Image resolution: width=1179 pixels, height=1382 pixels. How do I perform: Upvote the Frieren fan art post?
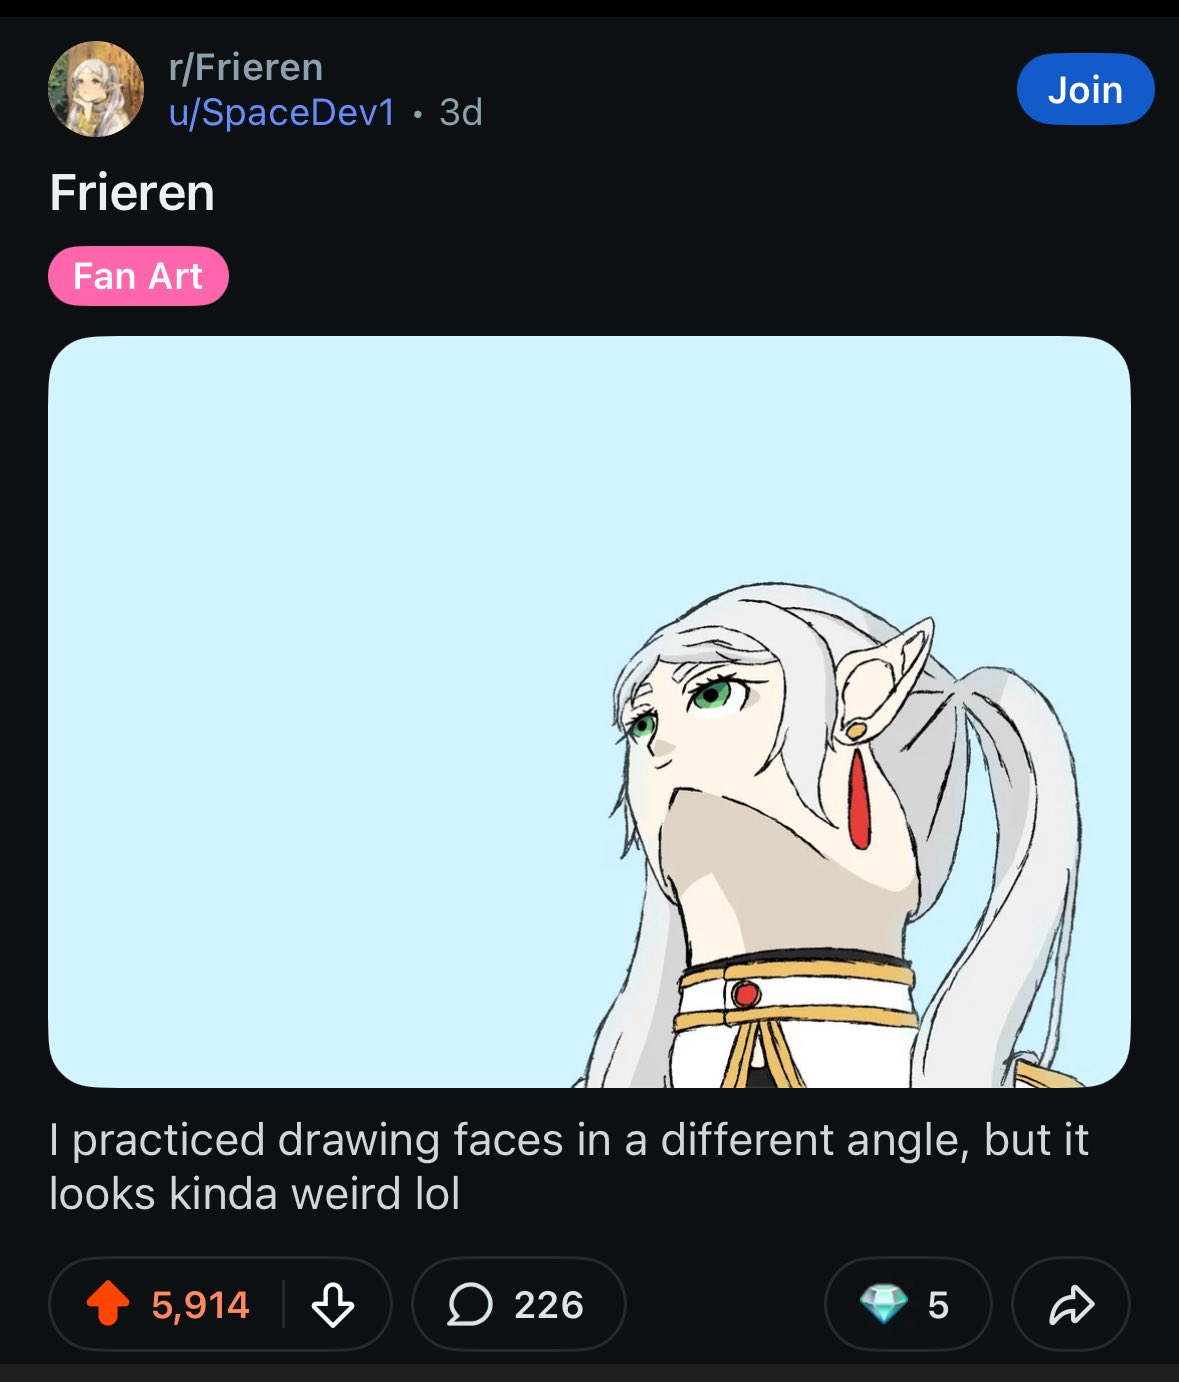[108, 1304]
